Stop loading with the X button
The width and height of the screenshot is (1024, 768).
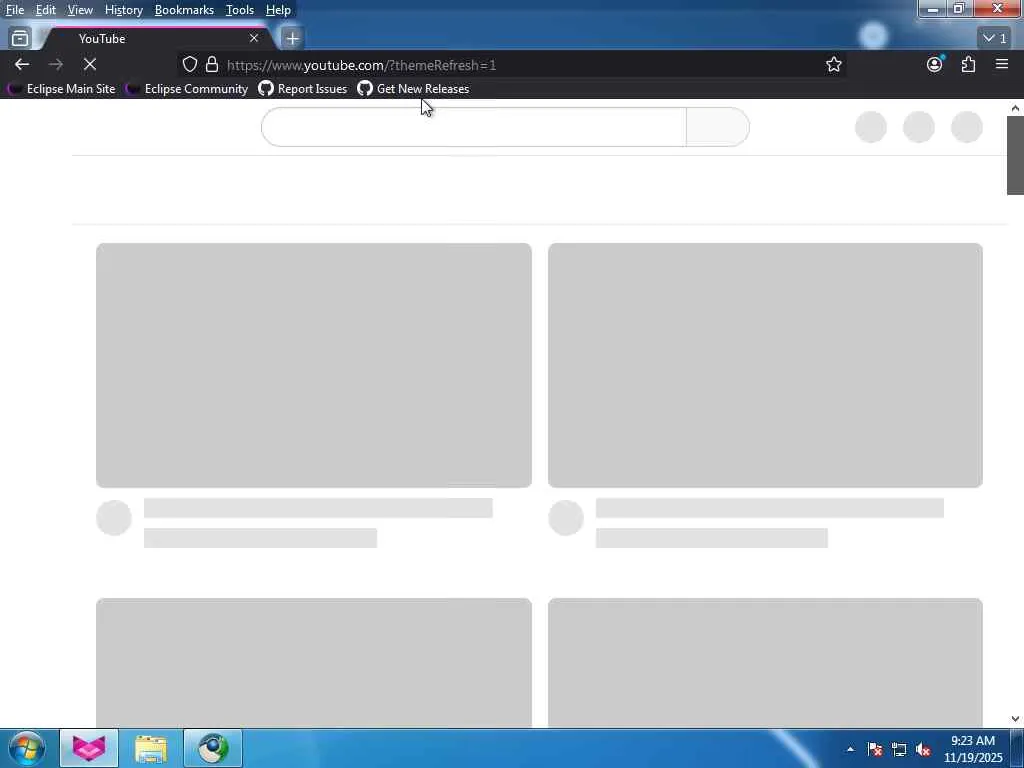tap(89, 64)
